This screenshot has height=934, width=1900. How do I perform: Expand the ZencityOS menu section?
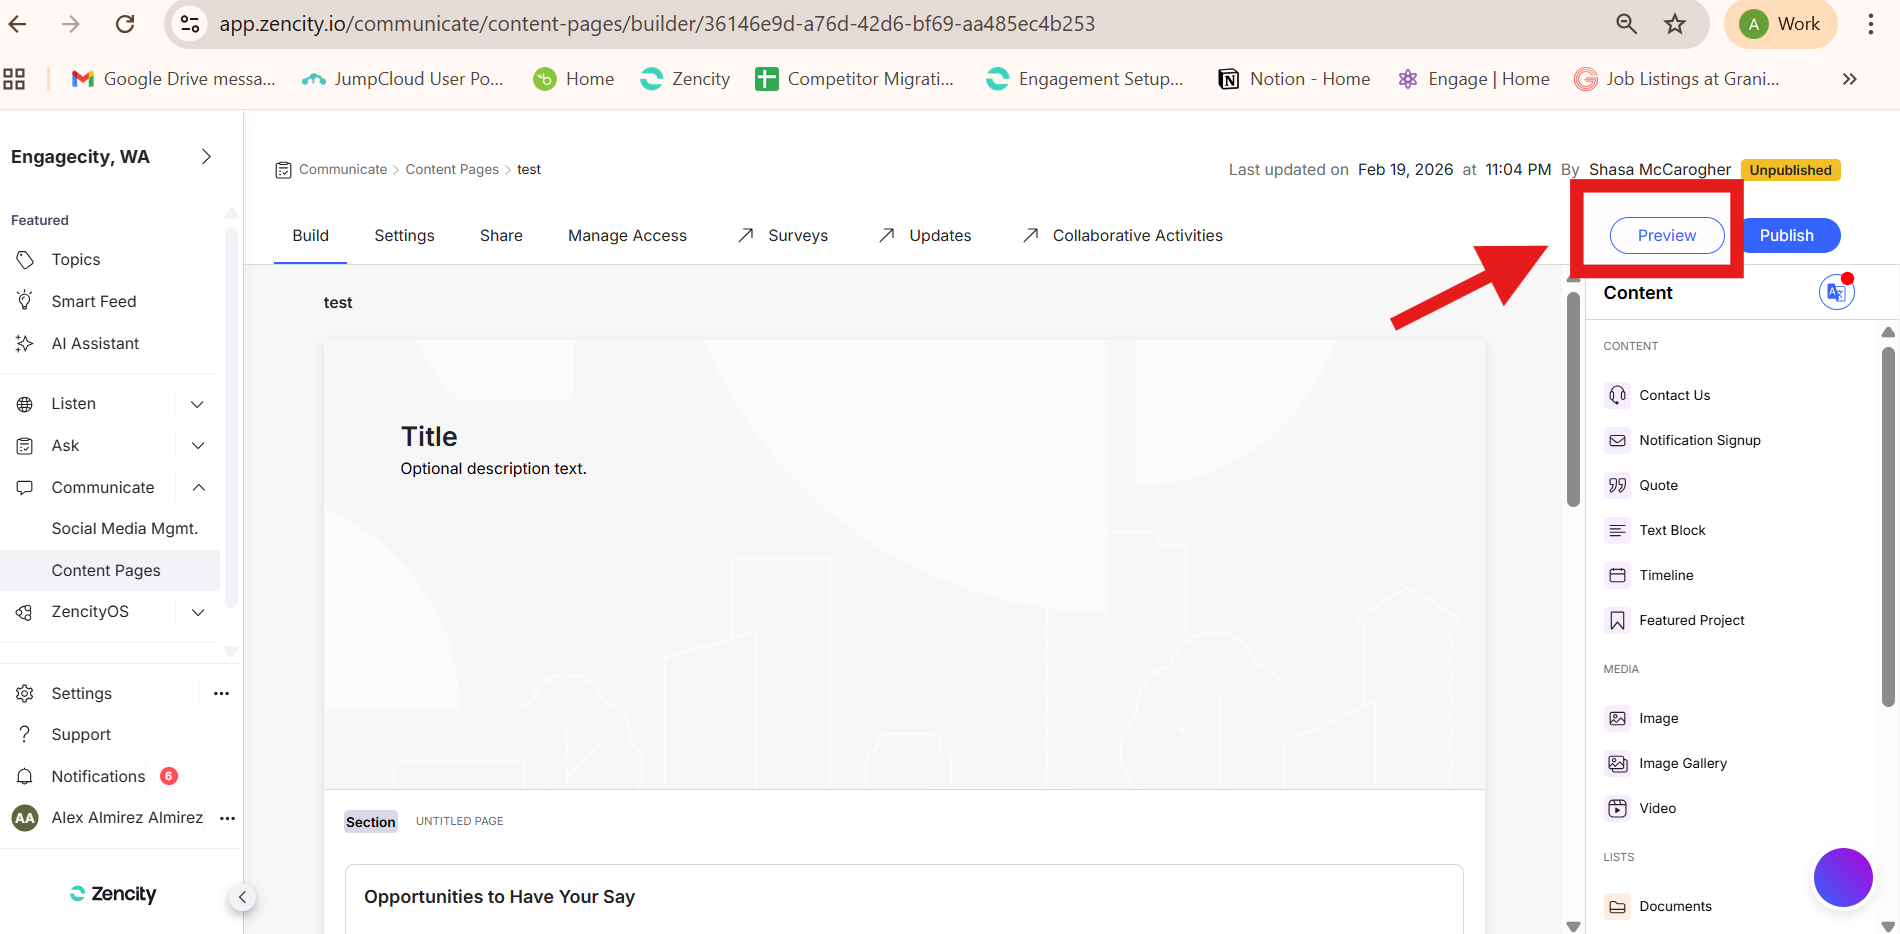(x=198, y=612)
